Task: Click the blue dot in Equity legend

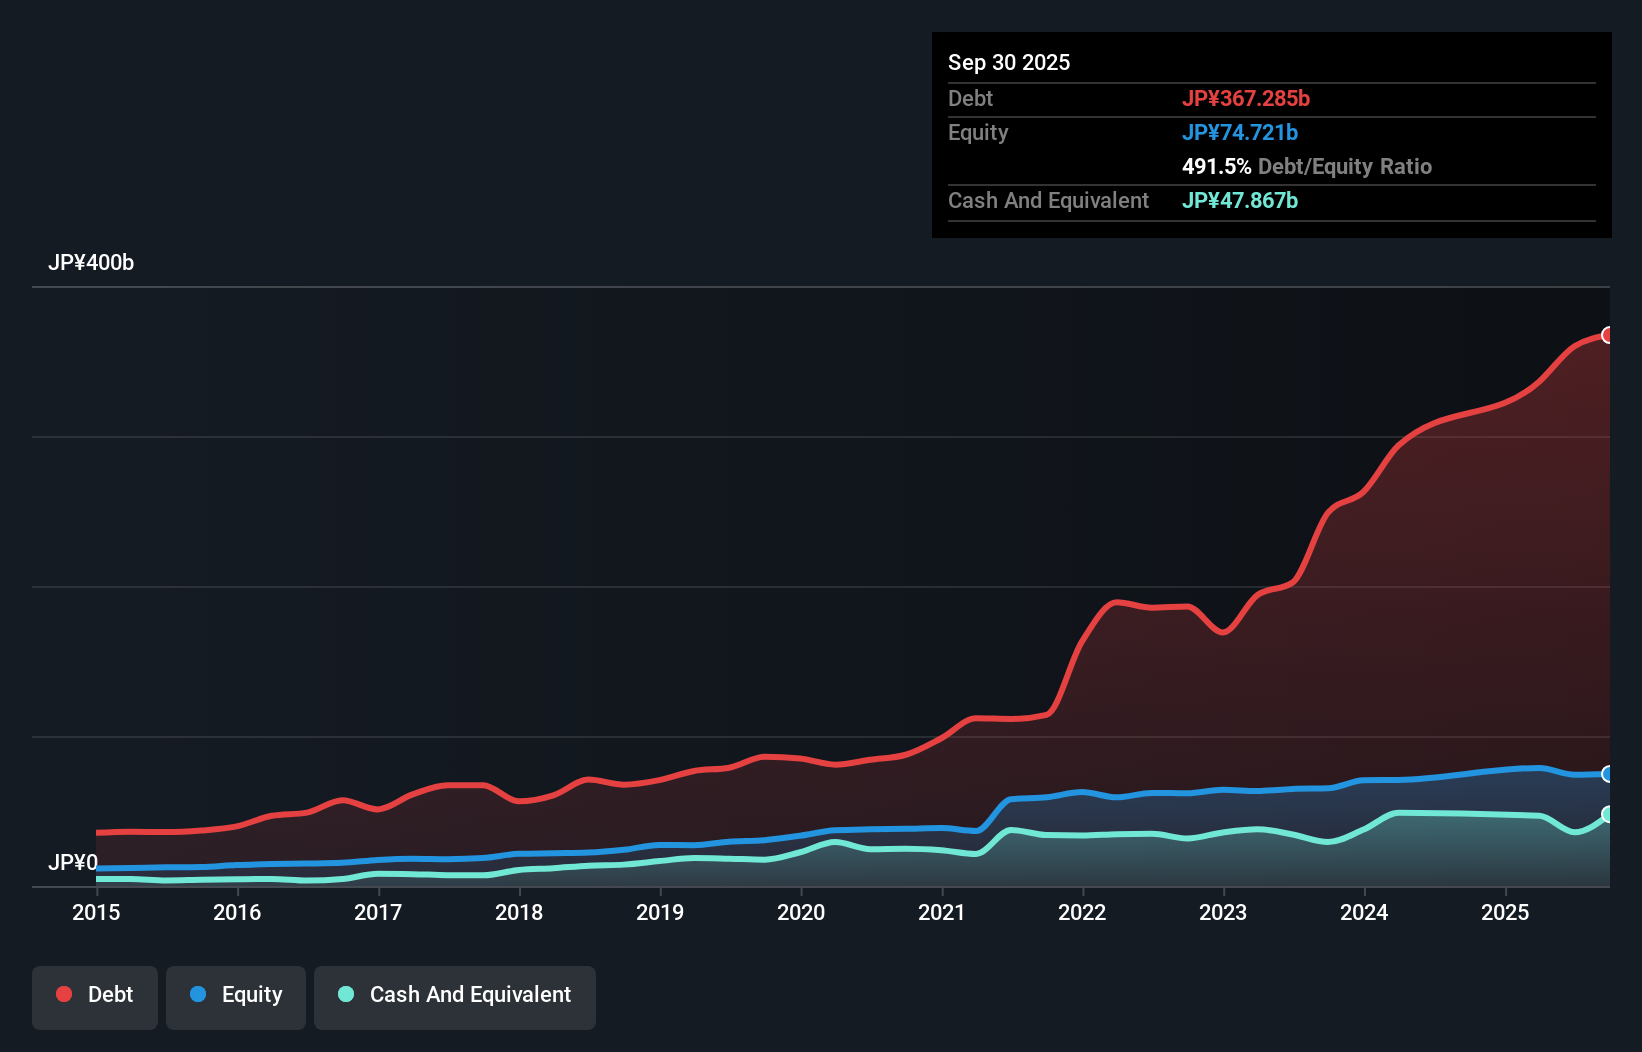Action: click(x=198, y=994)
